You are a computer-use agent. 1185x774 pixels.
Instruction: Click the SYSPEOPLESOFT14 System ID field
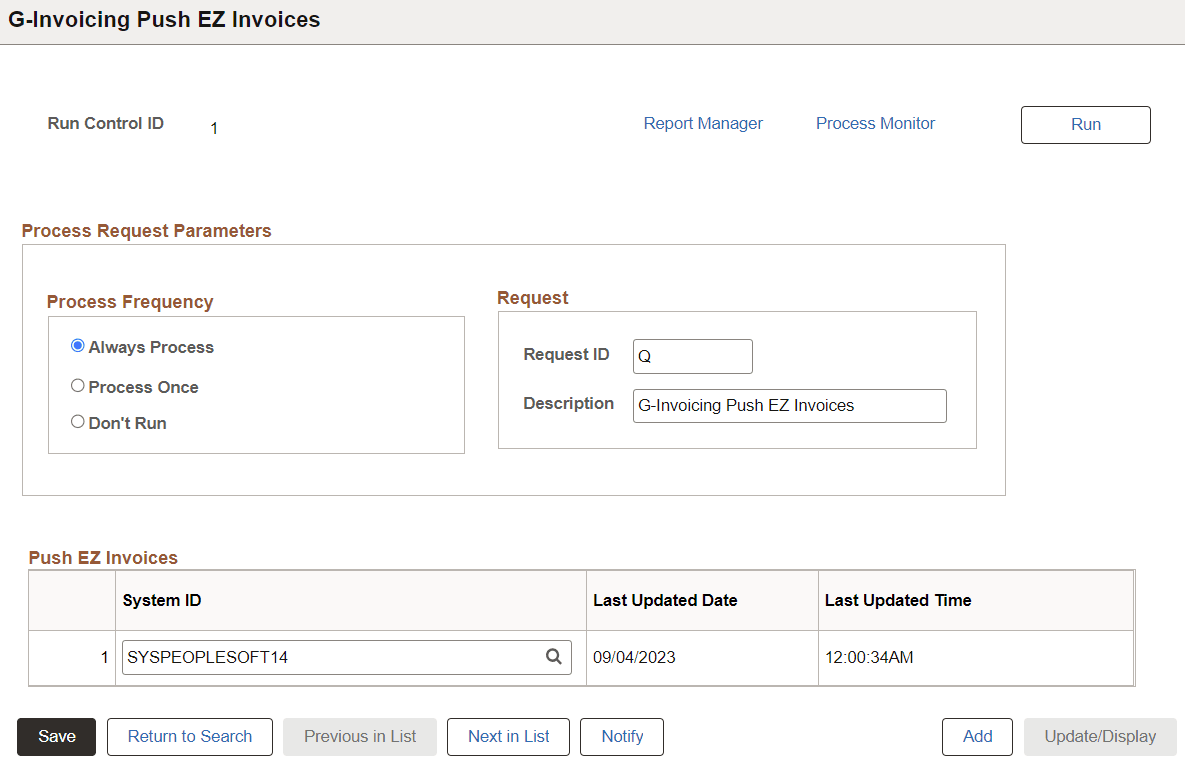click(x=330, y=657)
